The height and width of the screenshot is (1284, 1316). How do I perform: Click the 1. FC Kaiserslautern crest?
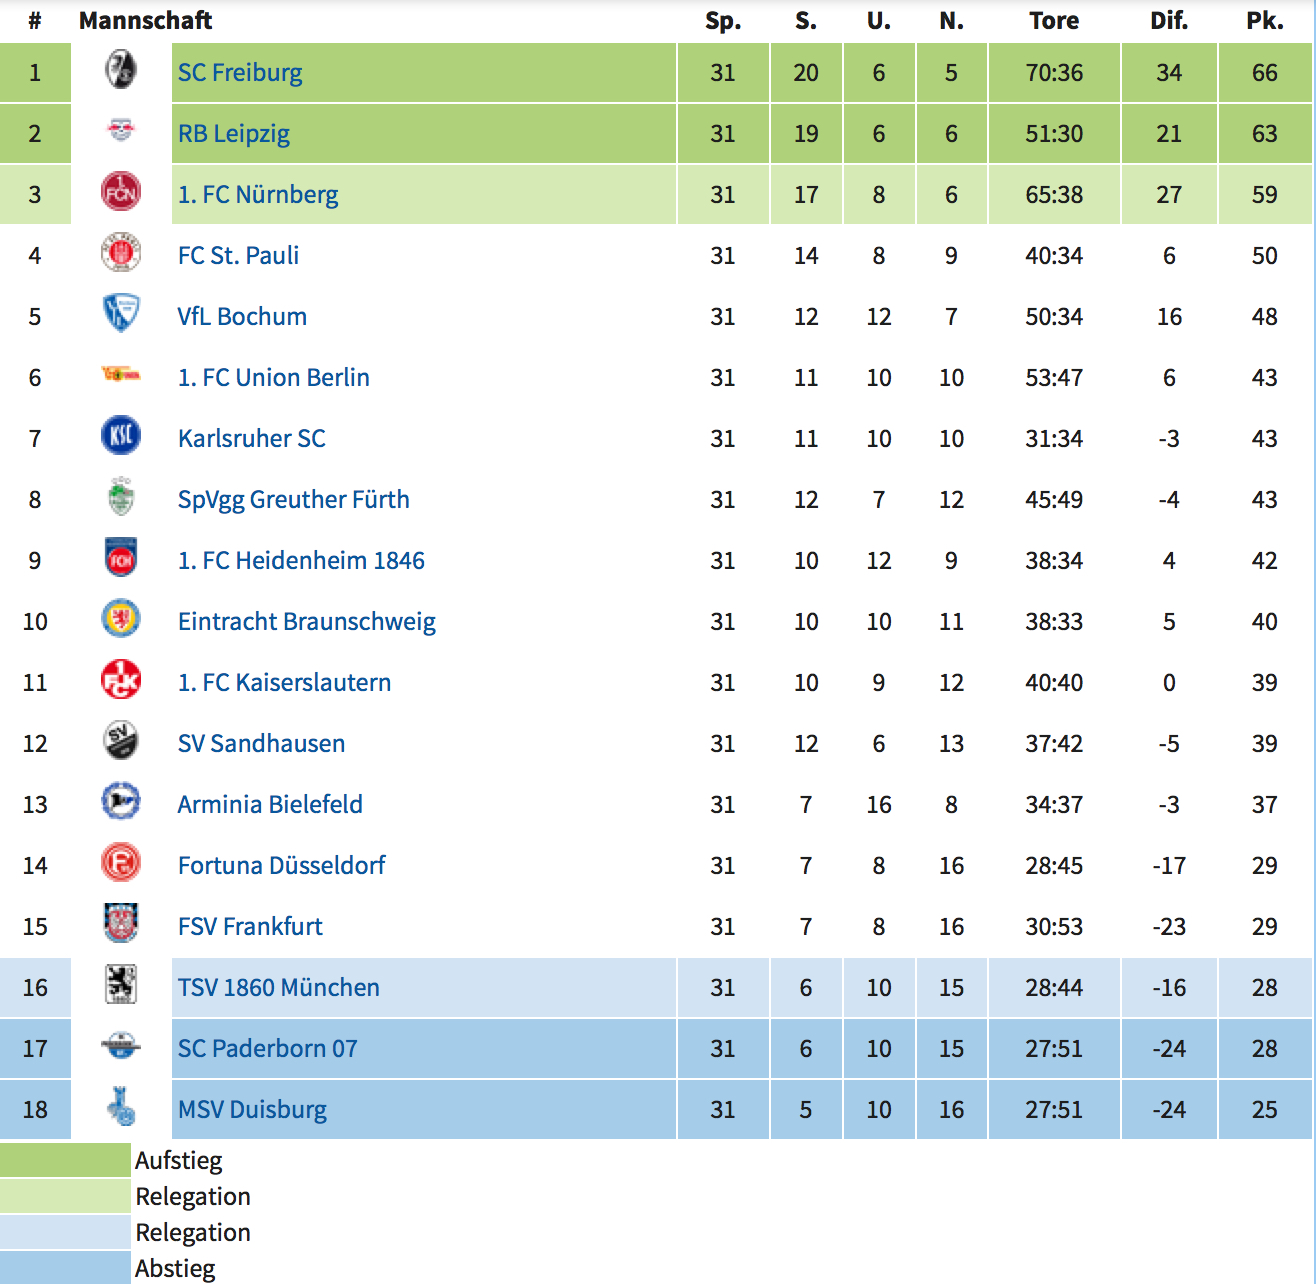click(x=121, y=680)
